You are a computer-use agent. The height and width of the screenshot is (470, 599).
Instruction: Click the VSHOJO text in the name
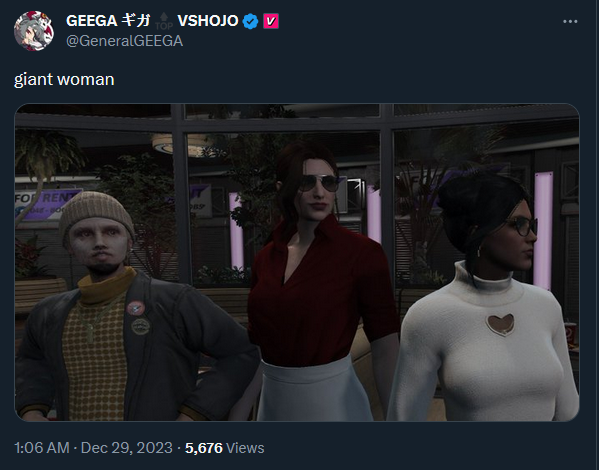(208, 21)
